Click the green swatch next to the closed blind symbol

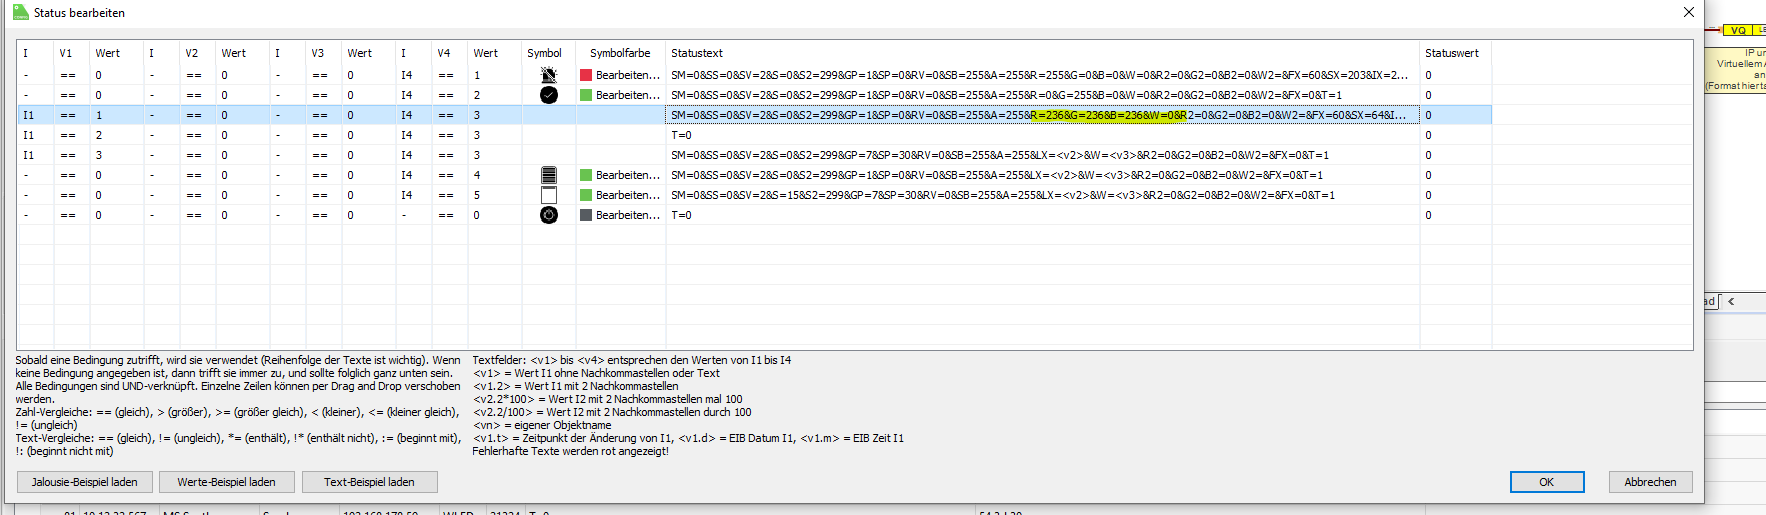pyautogui.click(x=586, y=175)
